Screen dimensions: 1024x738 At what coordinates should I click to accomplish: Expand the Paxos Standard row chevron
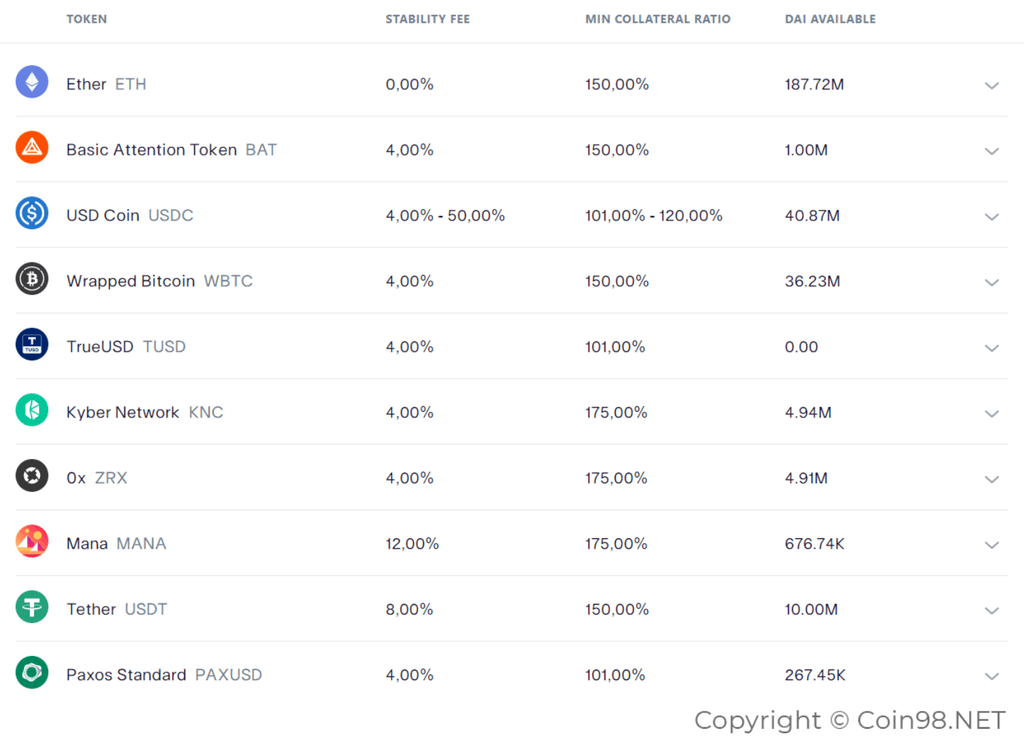[991, 676]
